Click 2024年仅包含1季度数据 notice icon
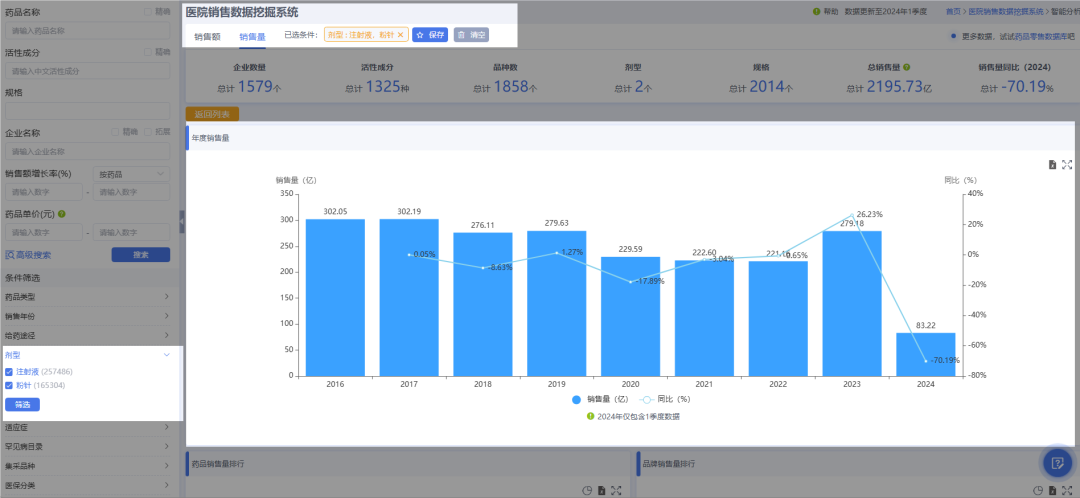 point(590,416)
